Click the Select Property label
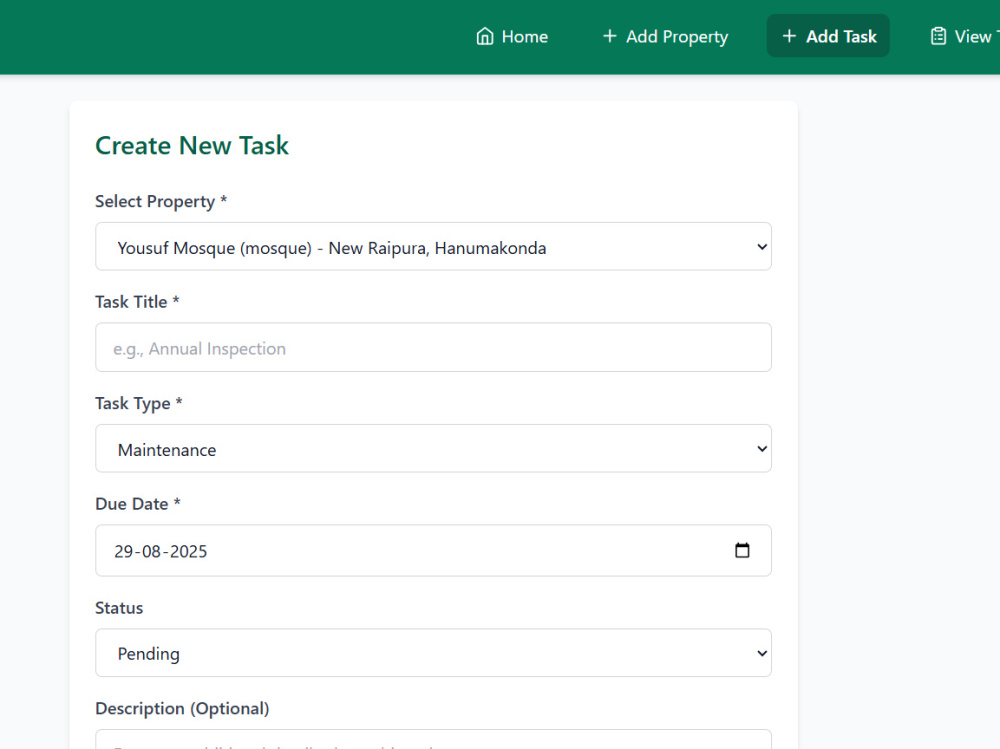The height and width of the screenshot is (749, 1000). click(x=161, y=202)
